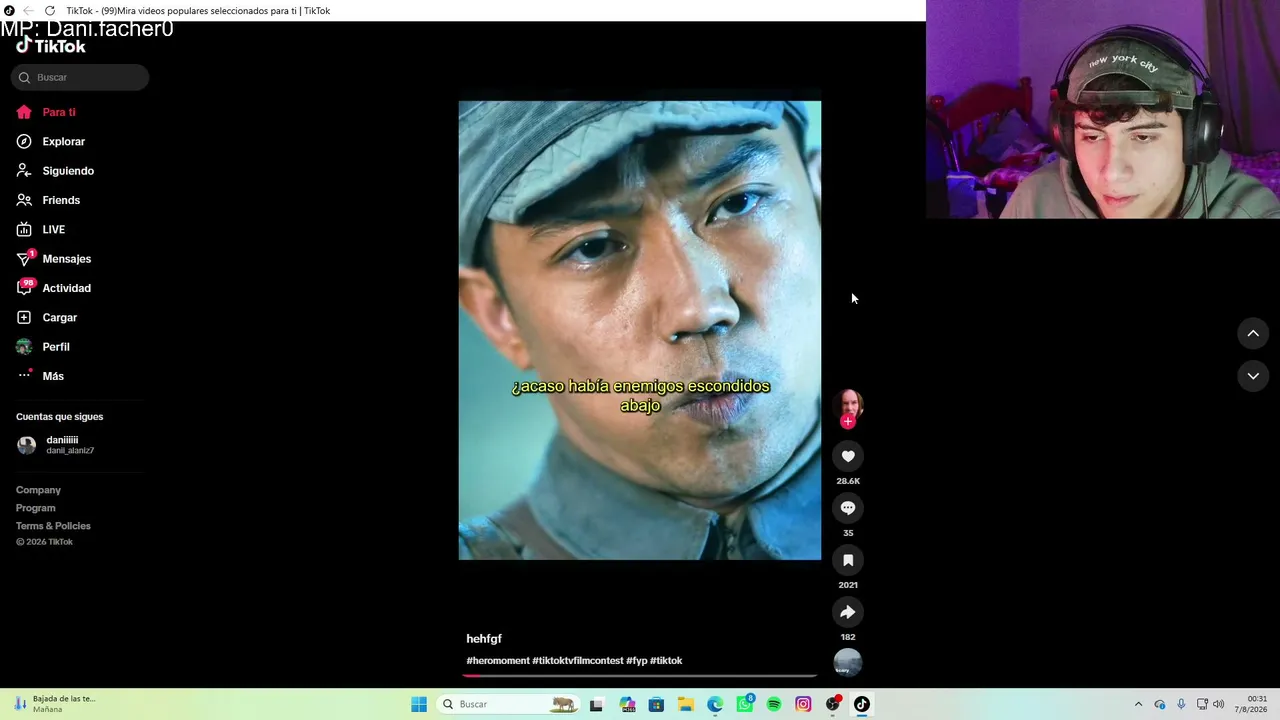Open the hehfgf creator username
Screen dimensions: 1280x720
tap(484, 639)
